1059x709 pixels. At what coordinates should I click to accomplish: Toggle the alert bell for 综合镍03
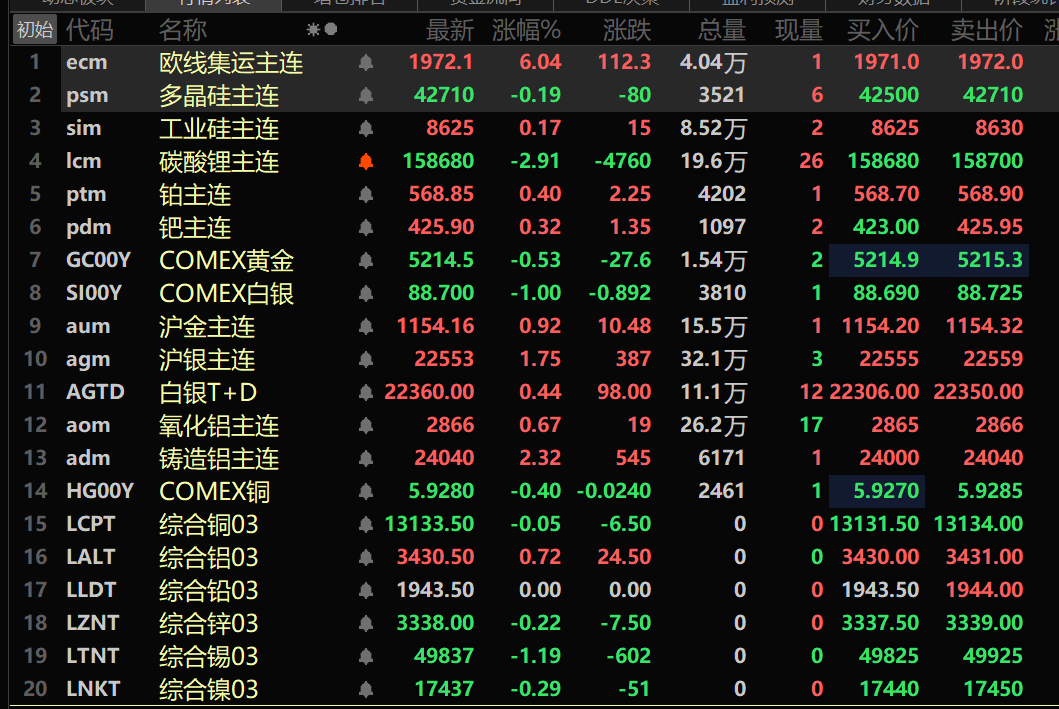366,690
